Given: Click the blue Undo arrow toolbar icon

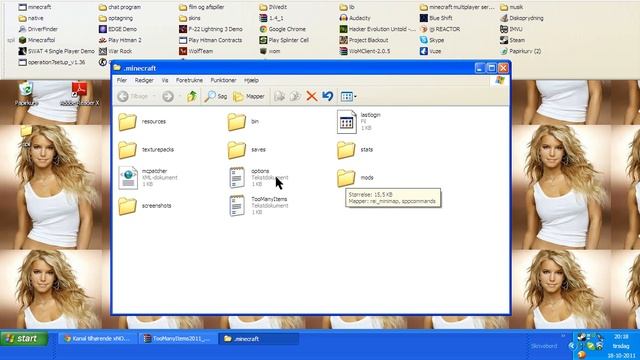Looking at the screenshot, I should 327,96.
